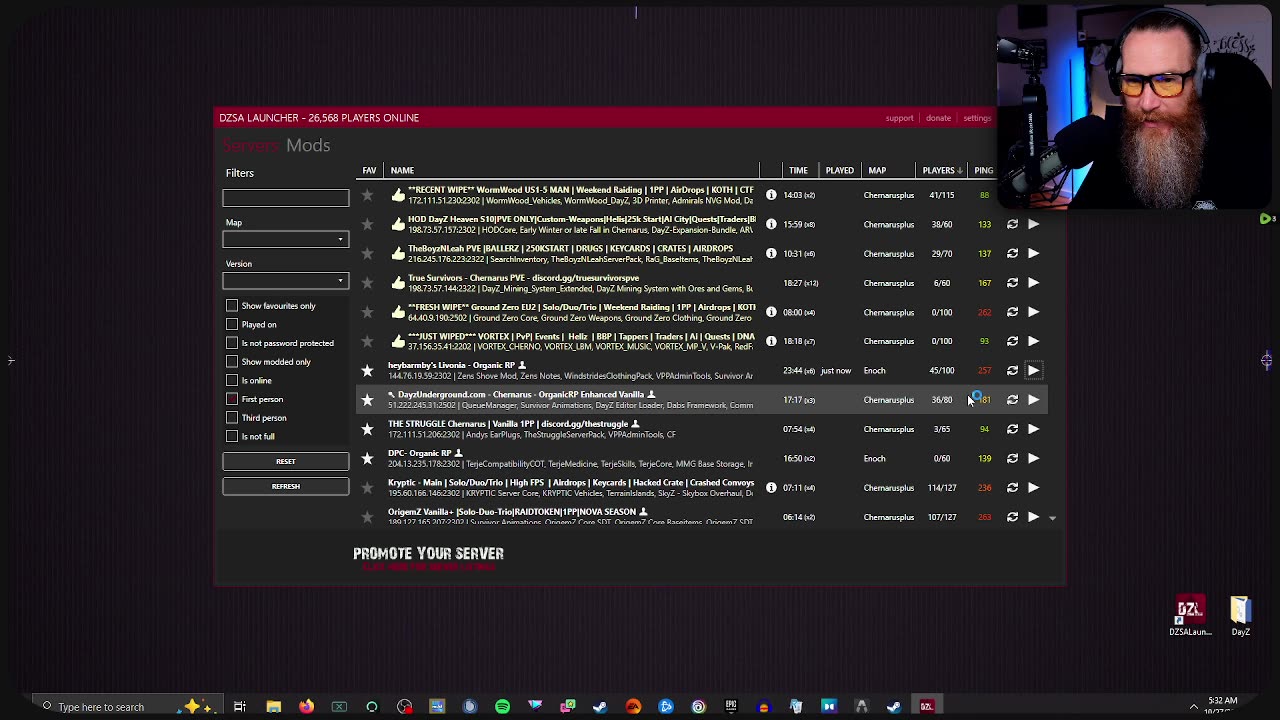1280x720 pixels.
Task: Open the donate link
Action: coord(938,118)
